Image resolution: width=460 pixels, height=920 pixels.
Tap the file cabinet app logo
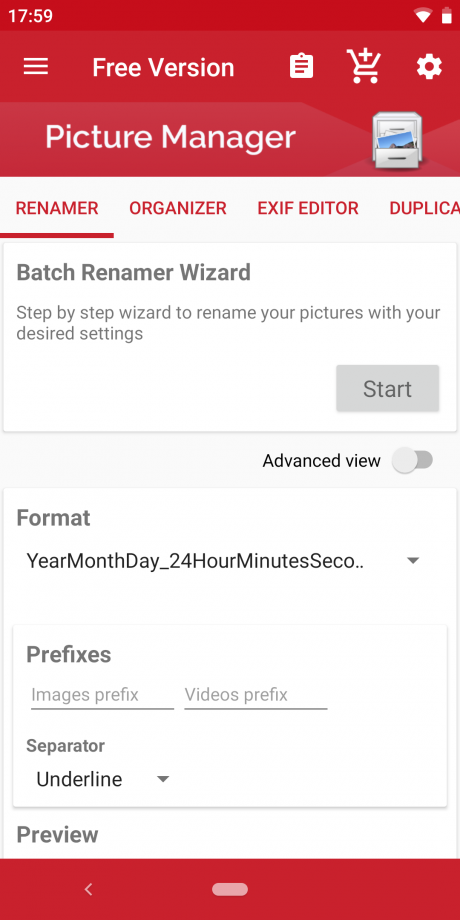398,138
